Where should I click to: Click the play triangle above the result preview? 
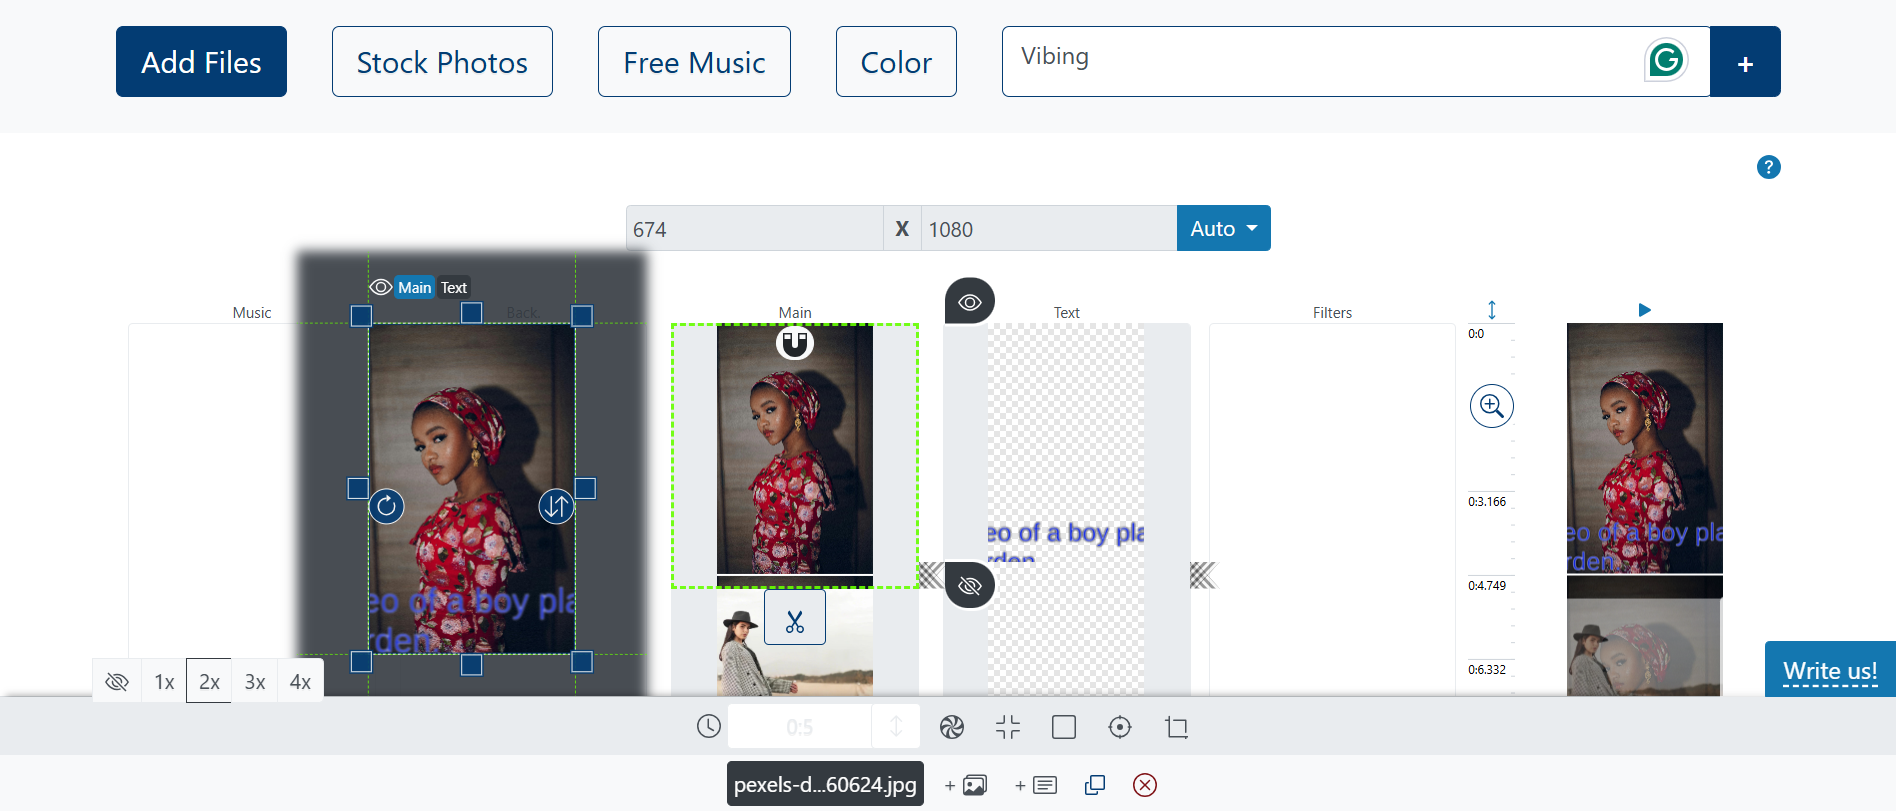(1645, 310)
